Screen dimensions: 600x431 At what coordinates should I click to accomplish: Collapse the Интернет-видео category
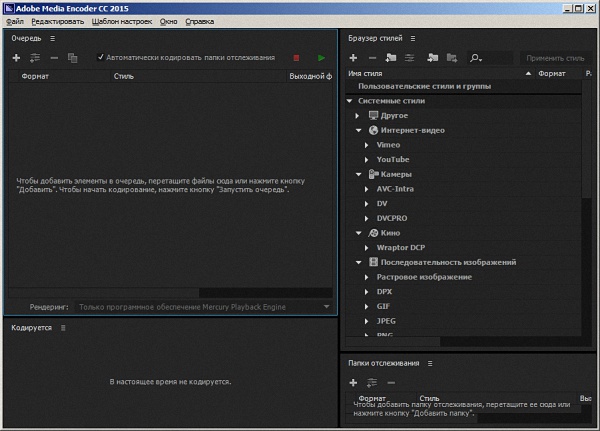coord(359,131)
